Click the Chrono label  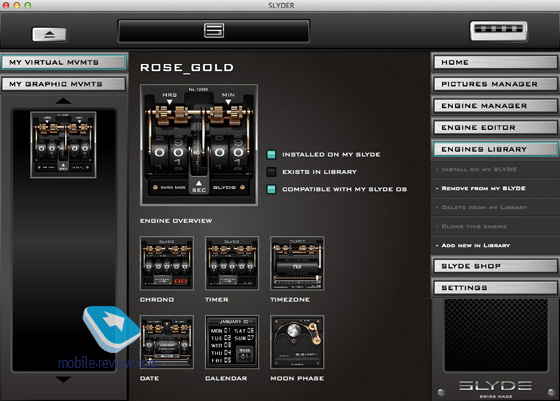(x=157, y=300)
